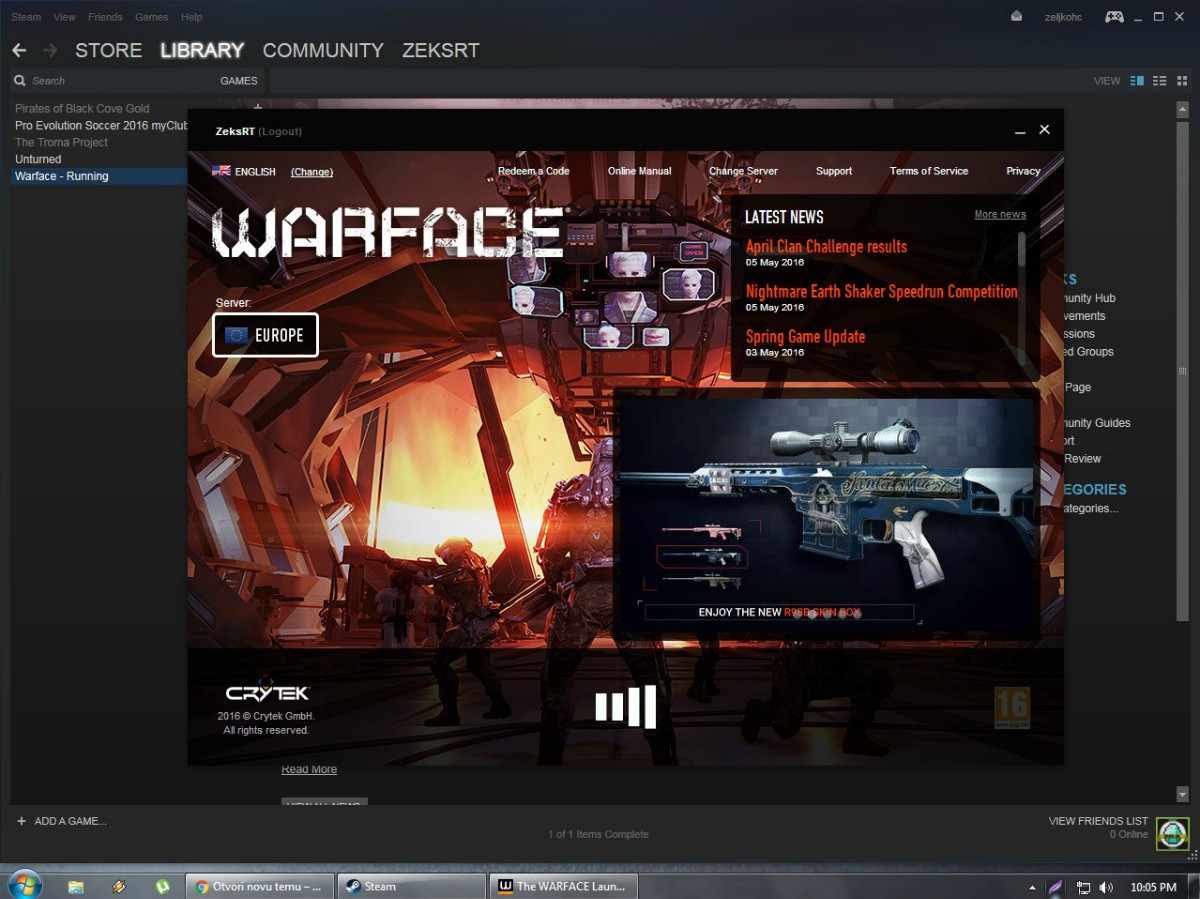Screen dimensions: 1200x899
Task: Click the Read More link
Action: click(x=309, y=769)
